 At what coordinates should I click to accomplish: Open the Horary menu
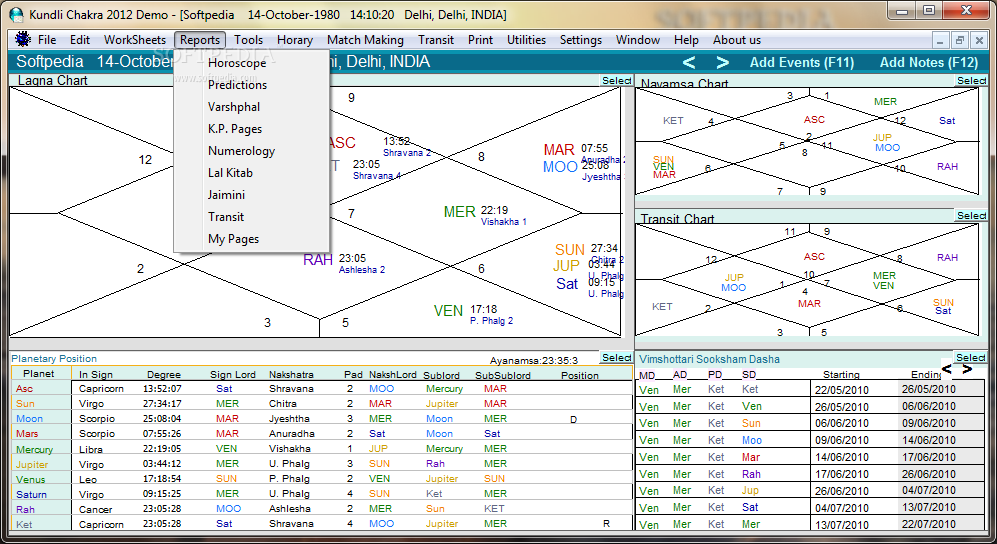pos(294,39)
